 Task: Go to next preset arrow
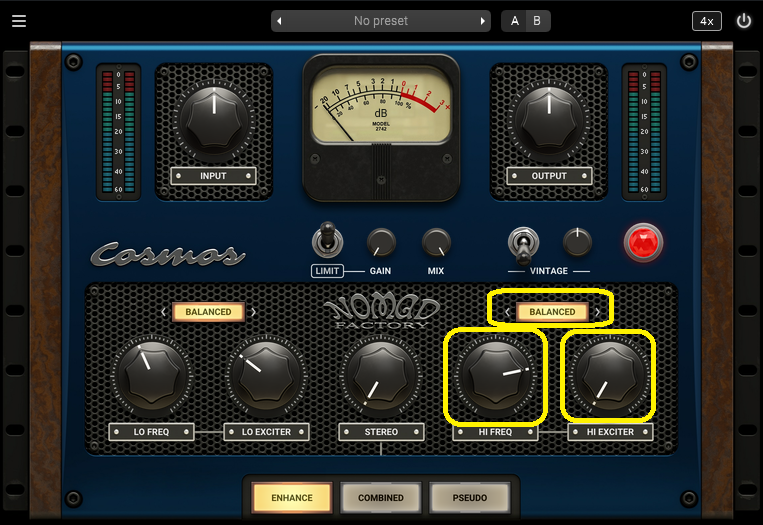(x=482, y=21)
